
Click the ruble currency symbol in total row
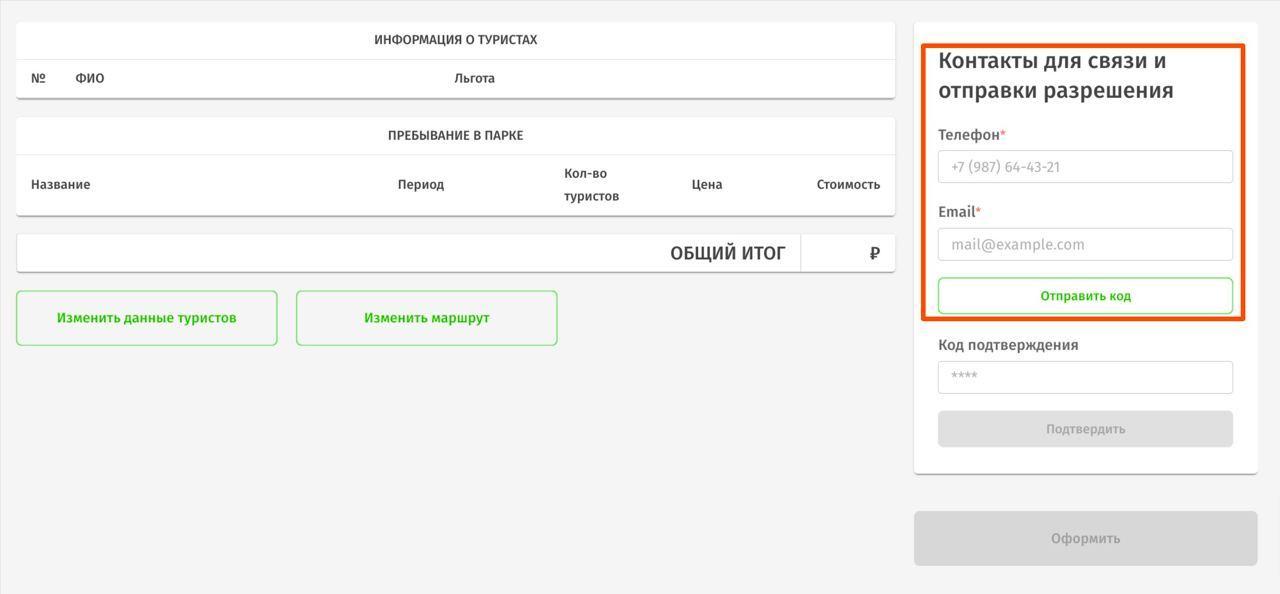coord(875,254)
